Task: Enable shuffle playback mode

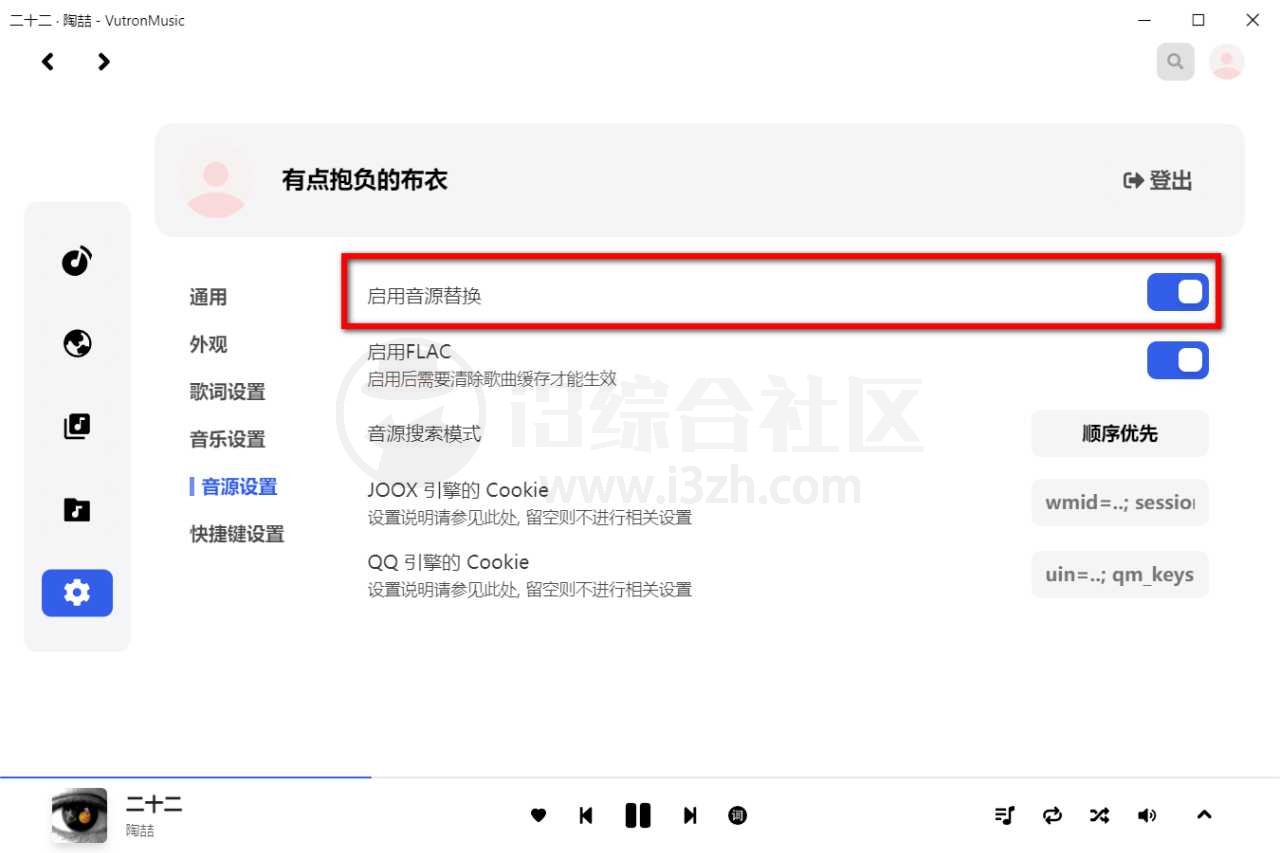Action: point(1099,815)
